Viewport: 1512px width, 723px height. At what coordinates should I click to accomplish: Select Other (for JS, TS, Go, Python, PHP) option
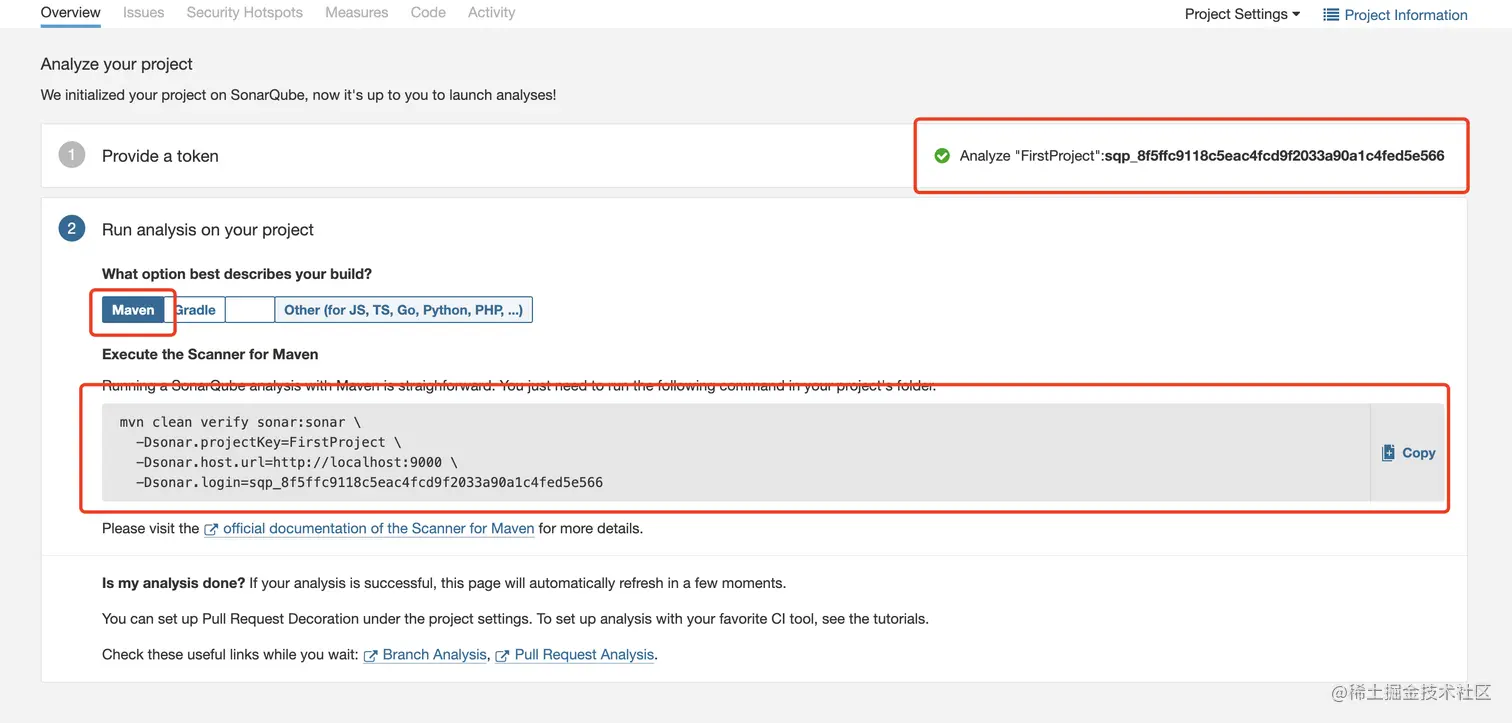click(x=403, y=310)
